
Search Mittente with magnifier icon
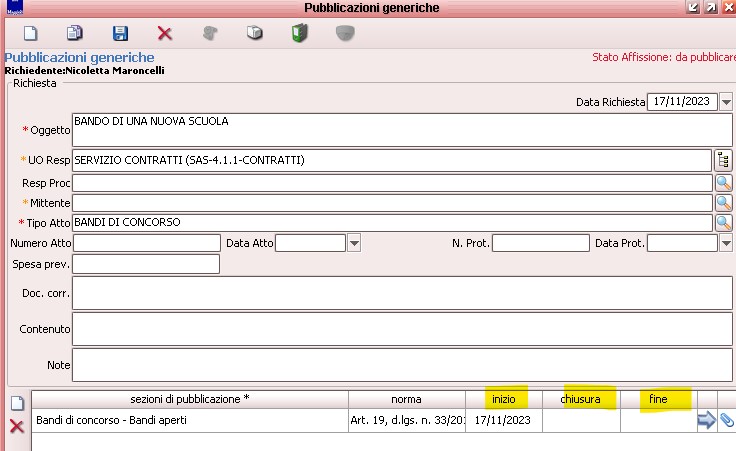724,203
